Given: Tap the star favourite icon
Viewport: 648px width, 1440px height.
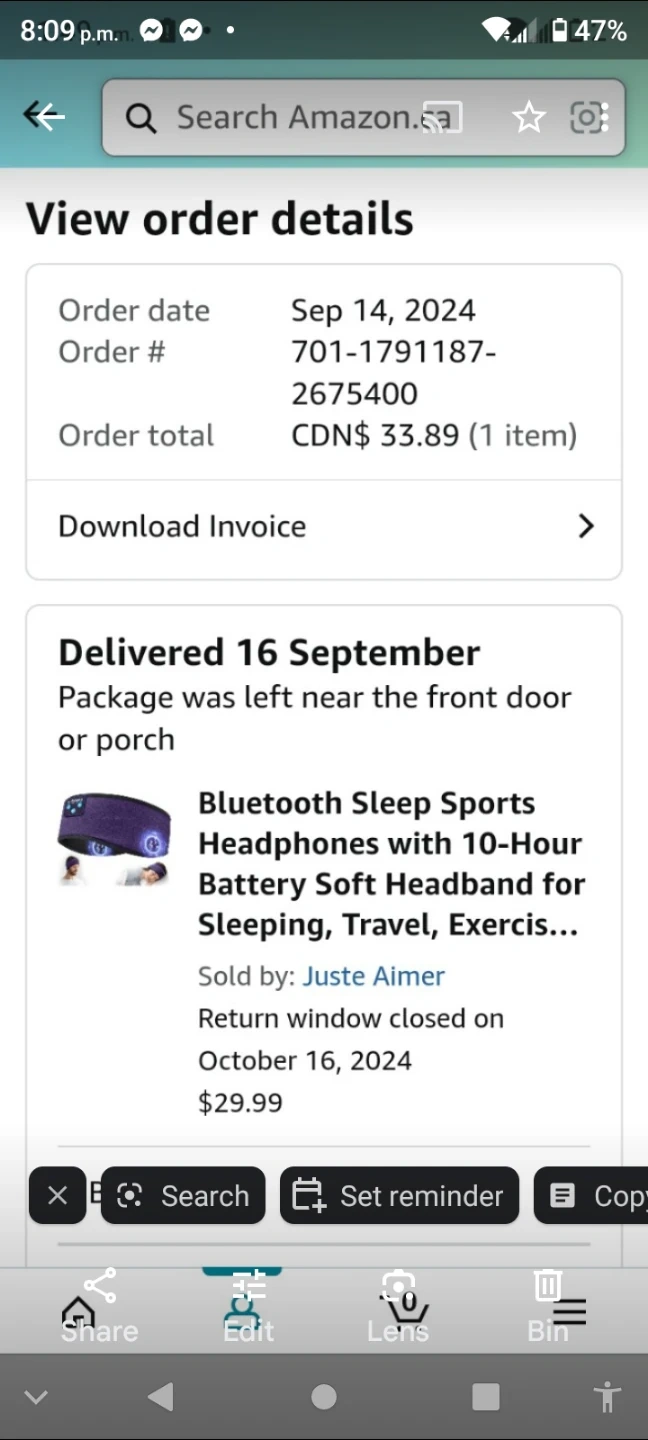Looking at the screenshot, I should click(528, 118).
